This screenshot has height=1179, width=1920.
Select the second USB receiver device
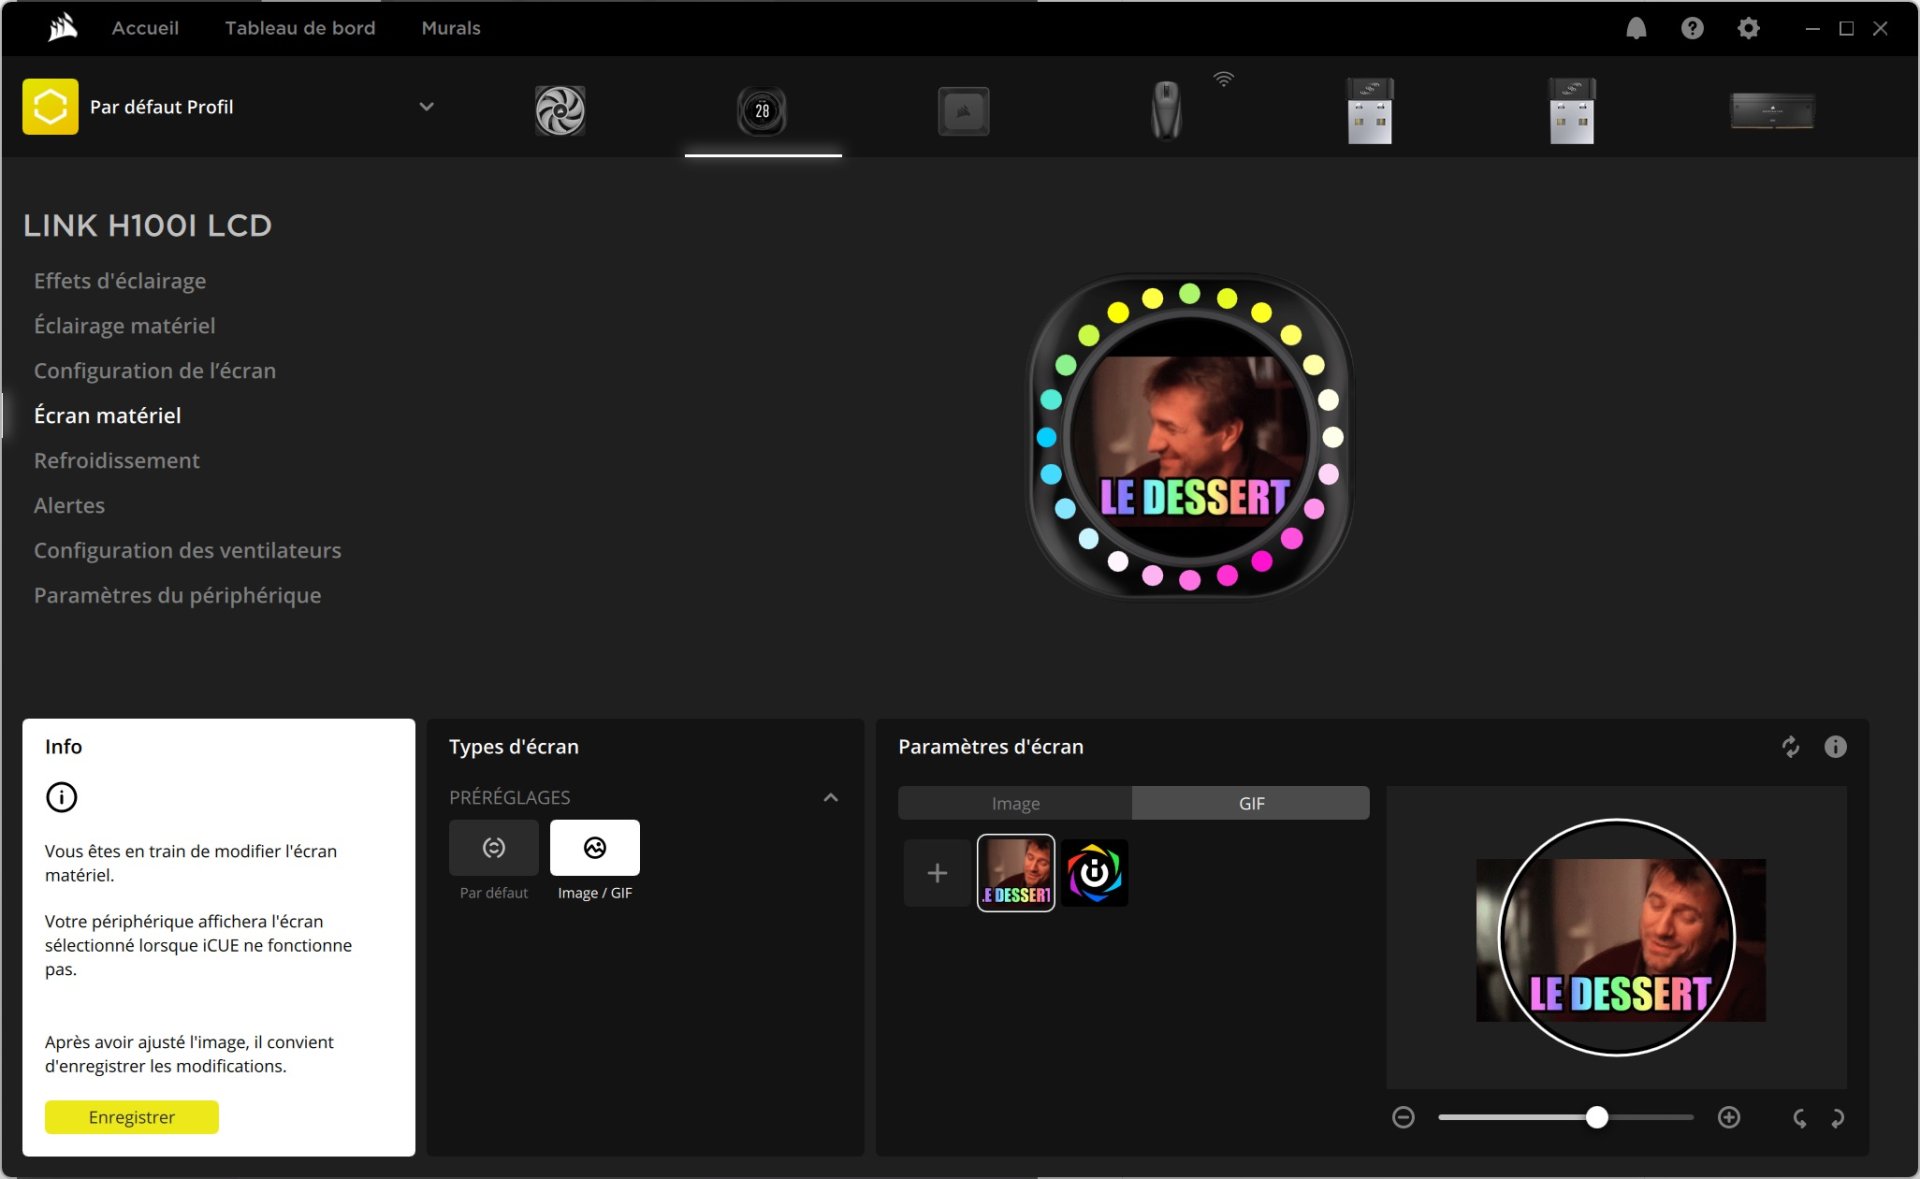(1572, 110)
